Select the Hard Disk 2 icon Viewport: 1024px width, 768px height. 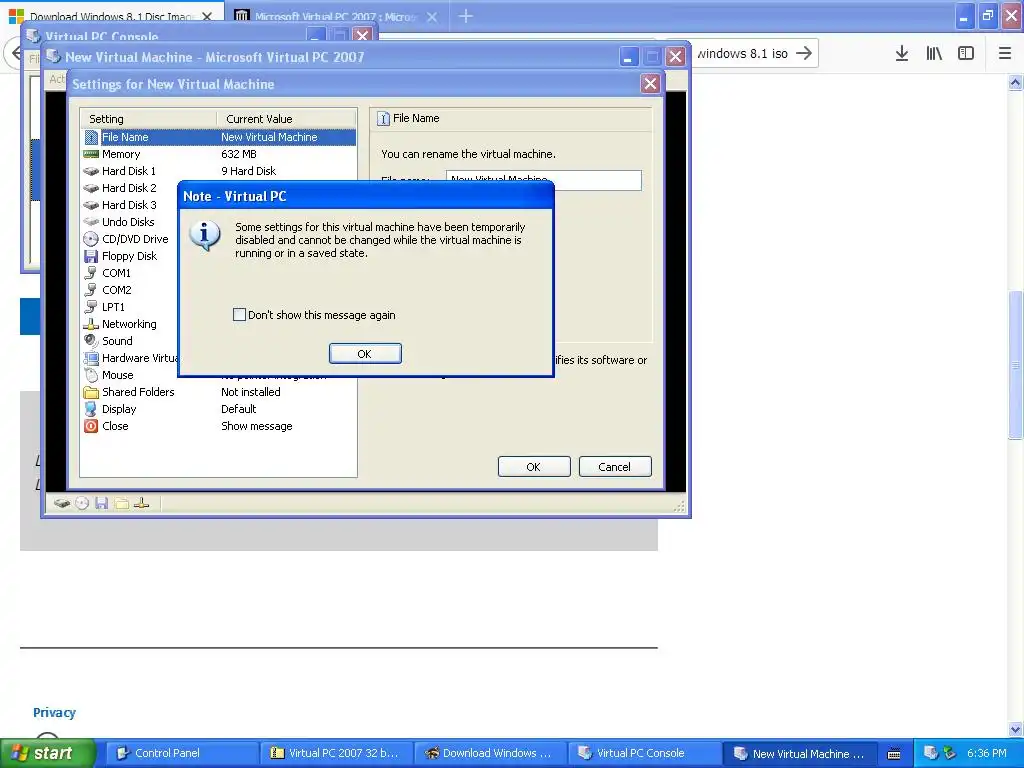point(91,188)
